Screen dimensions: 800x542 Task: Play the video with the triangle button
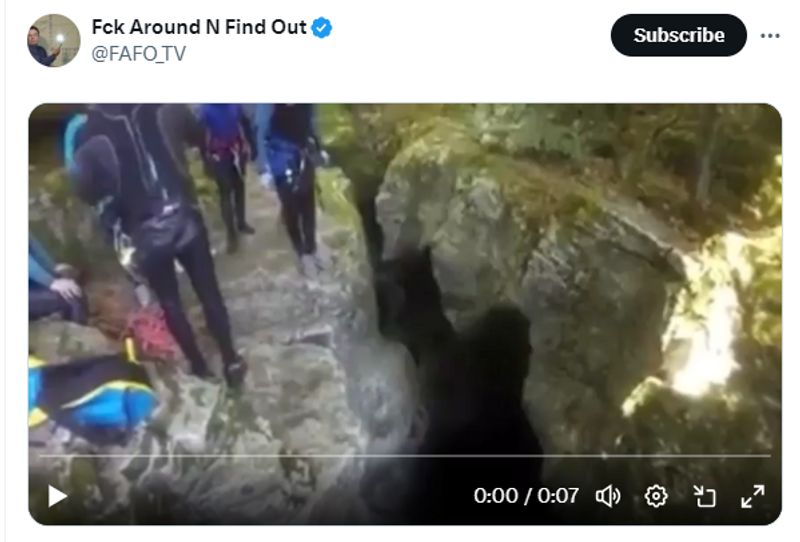tap(57, 496)
